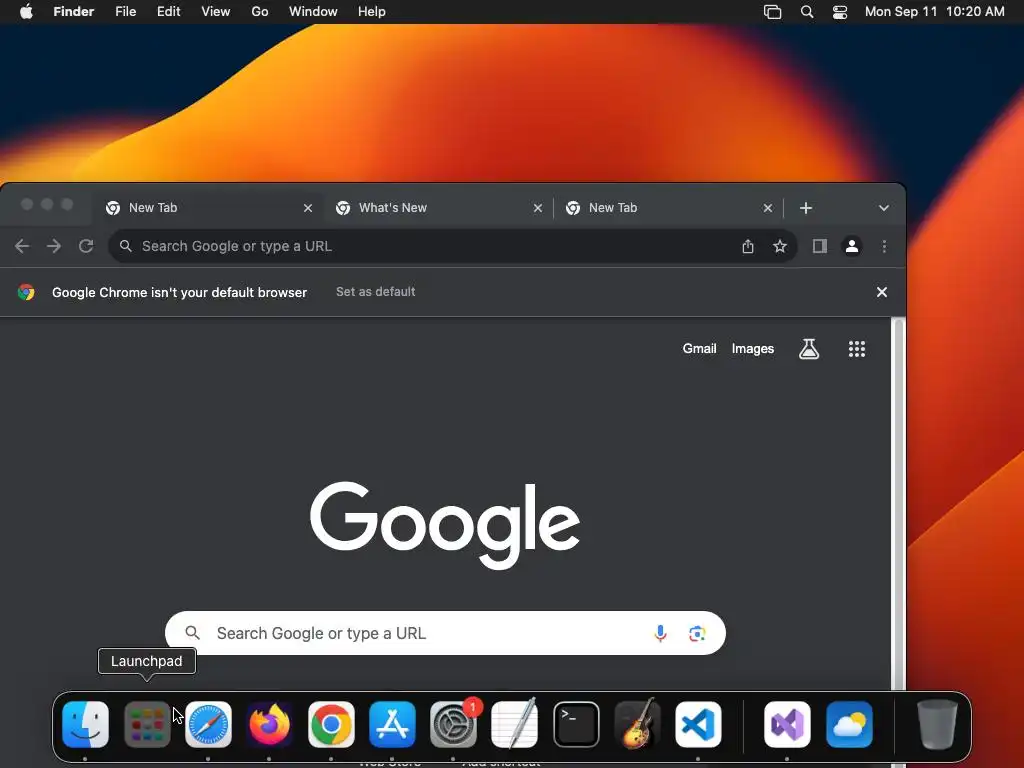Viewport: 1024px width, 768px height.
Task: Open the File menu
Action: (125, 12)
